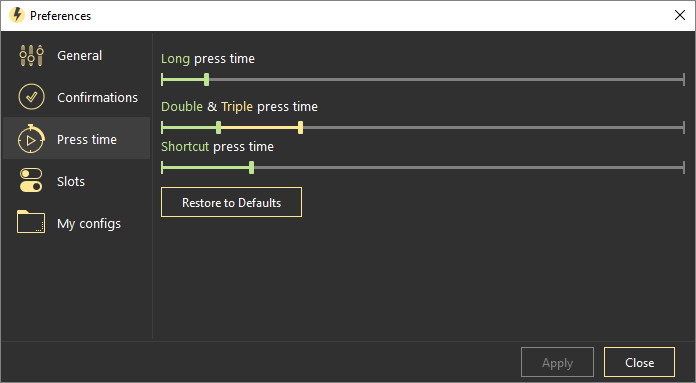Click the Slots toggle switches icon
Image resolution: width=696 pixels, height=383 pixels.
(31, 180)
